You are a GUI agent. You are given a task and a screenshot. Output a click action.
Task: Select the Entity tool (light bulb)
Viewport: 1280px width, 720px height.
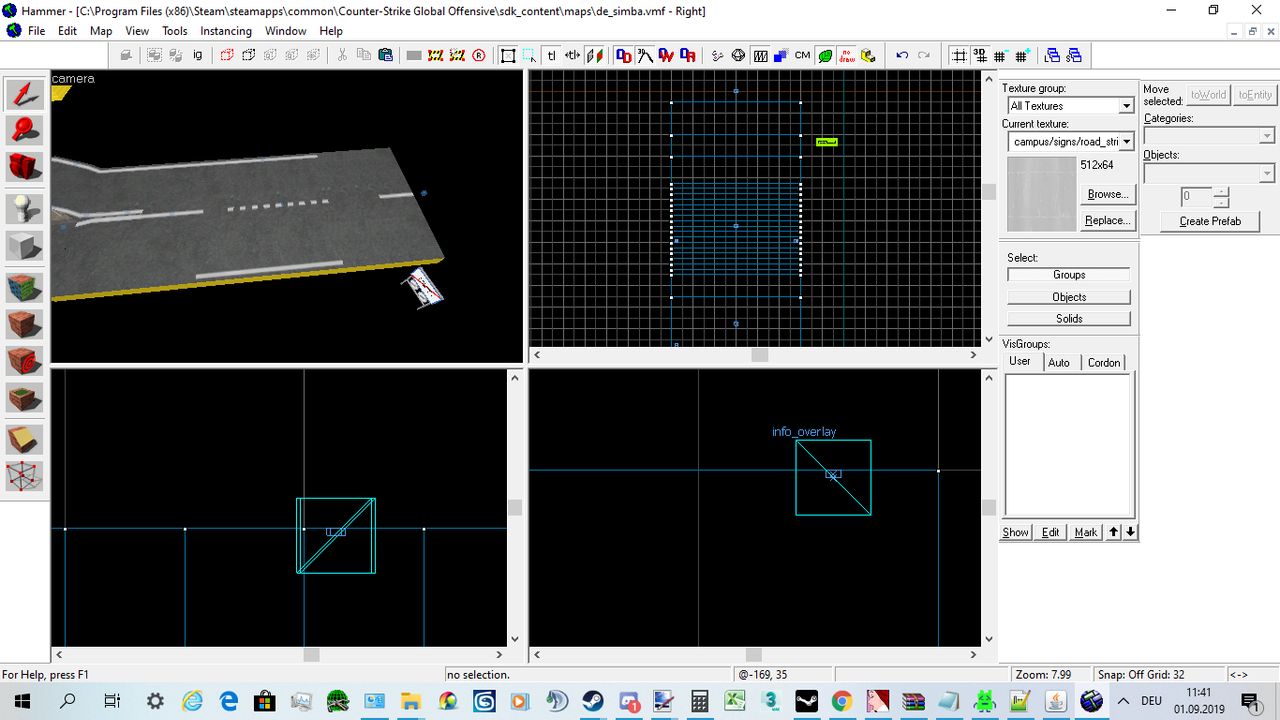25,209
